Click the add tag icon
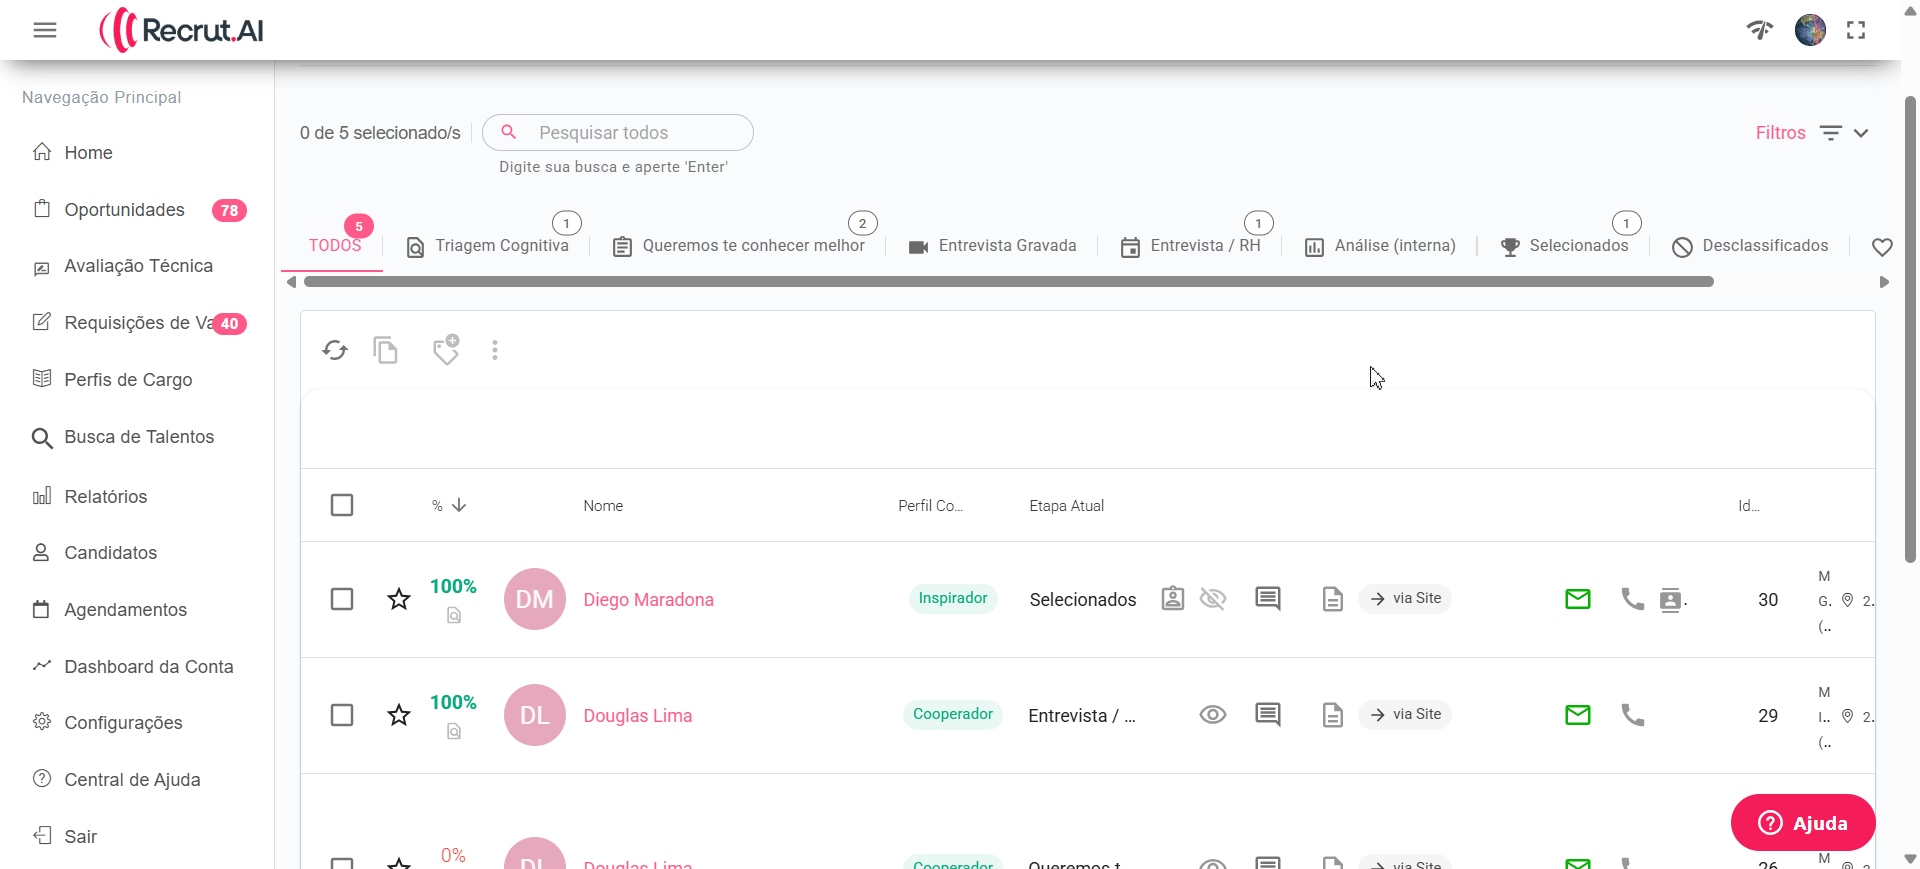This screenshot has width=1920, height=869. (x=445, y=350)
